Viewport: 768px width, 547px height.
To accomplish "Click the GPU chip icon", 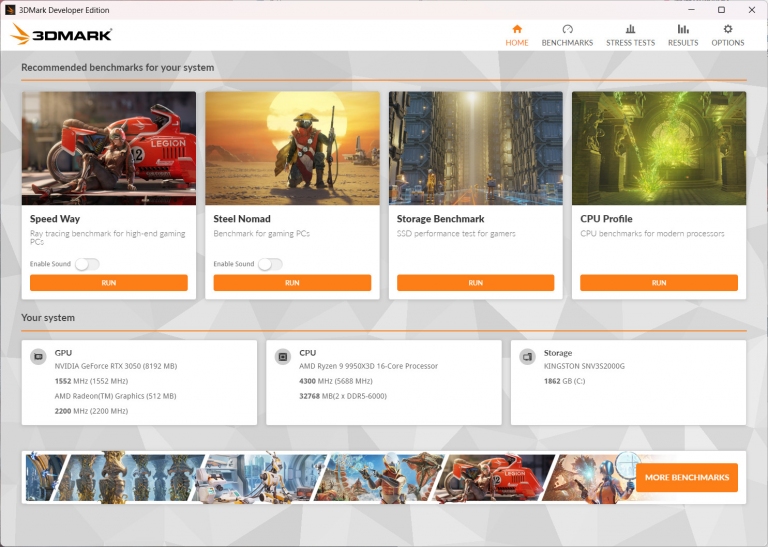I will point(38,357).
